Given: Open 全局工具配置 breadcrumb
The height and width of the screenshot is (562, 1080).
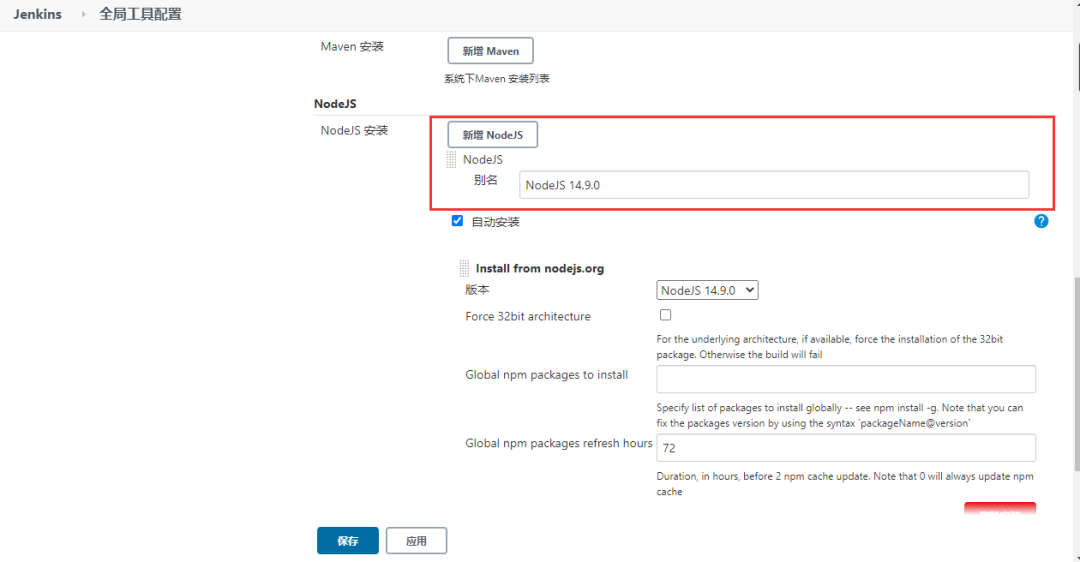Looking at the screenshot, I should pyautogui.click(x=140, y=14).
